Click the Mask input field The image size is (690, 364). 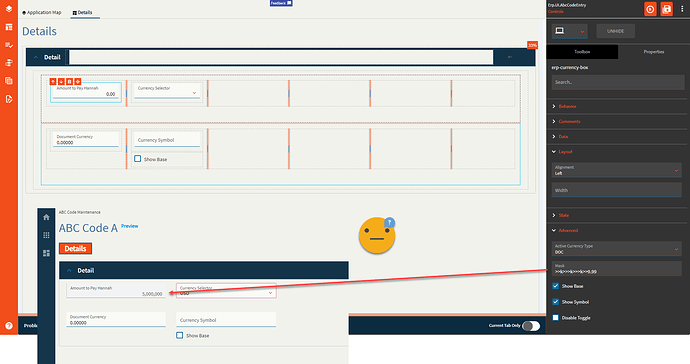pyautogui.click(x=617, y=268)
